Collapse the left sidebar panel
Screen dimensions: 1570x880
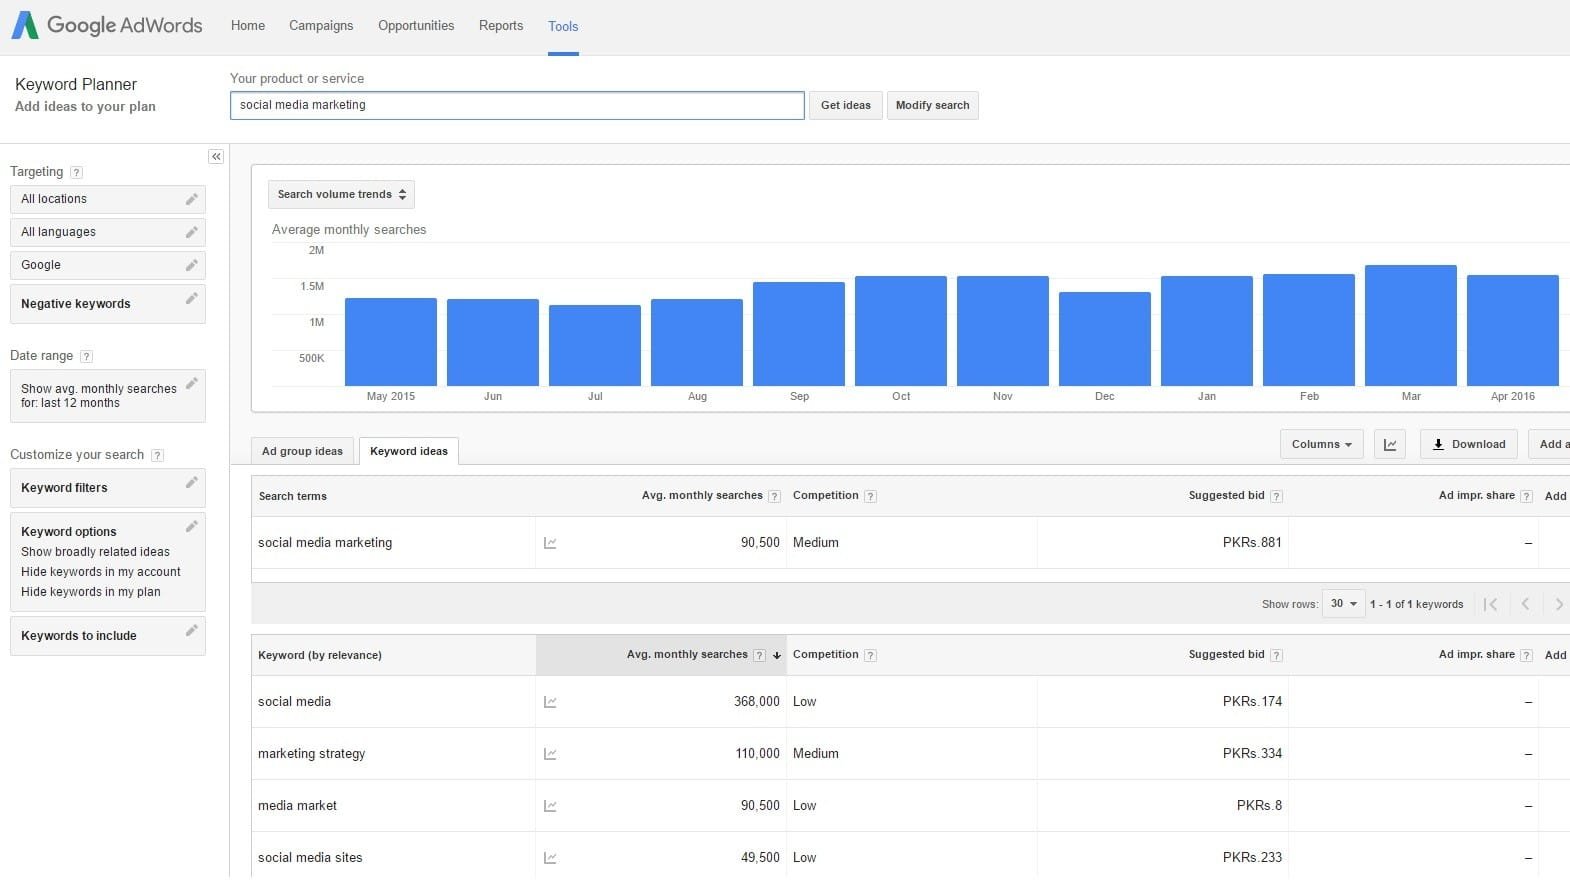(216, 156)
